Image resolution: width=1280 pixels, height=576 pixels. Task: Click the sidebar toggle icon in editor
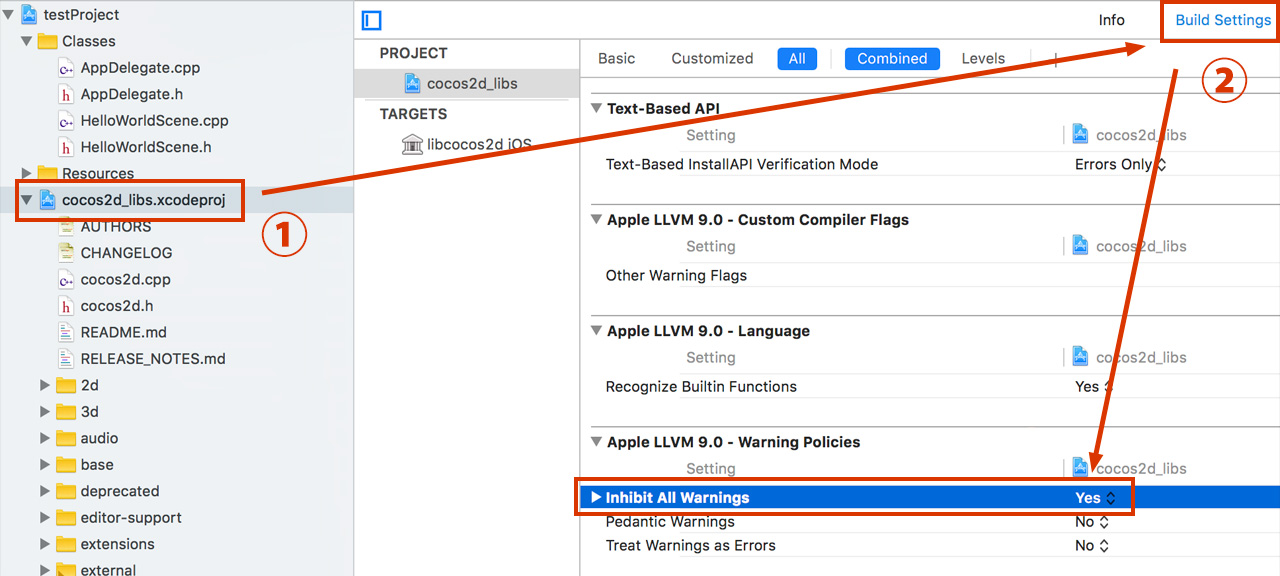pyautogui.click(x=372, y=20)
